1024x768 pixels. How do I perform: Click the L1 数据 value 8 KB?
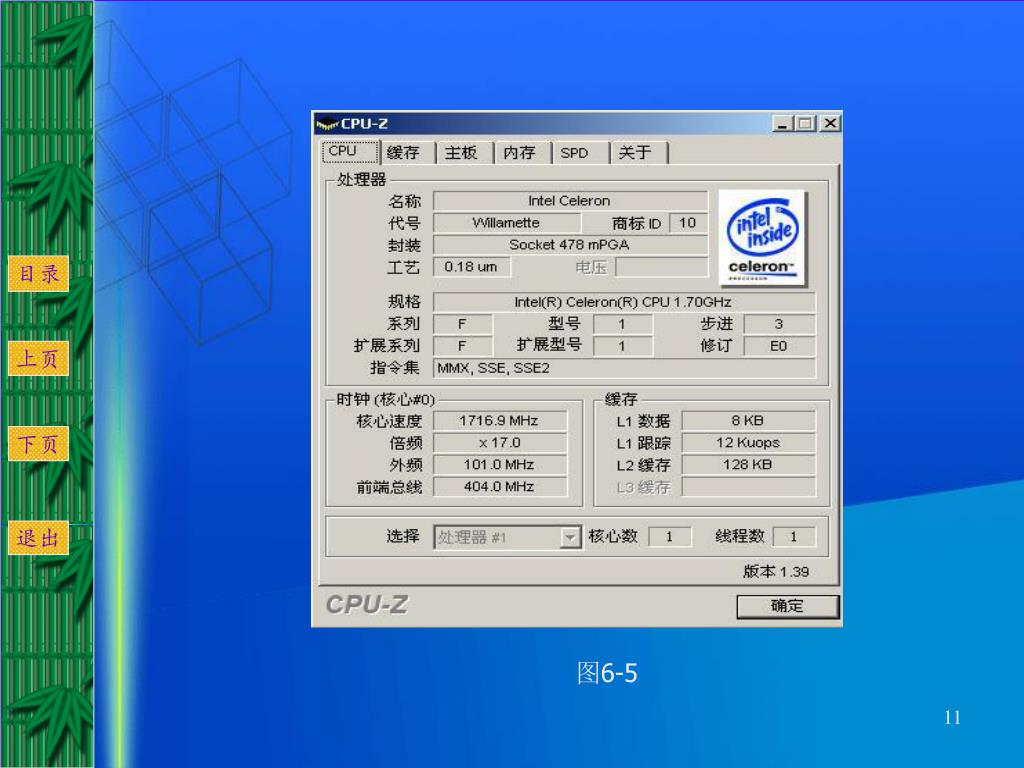[x=748, y=421]
